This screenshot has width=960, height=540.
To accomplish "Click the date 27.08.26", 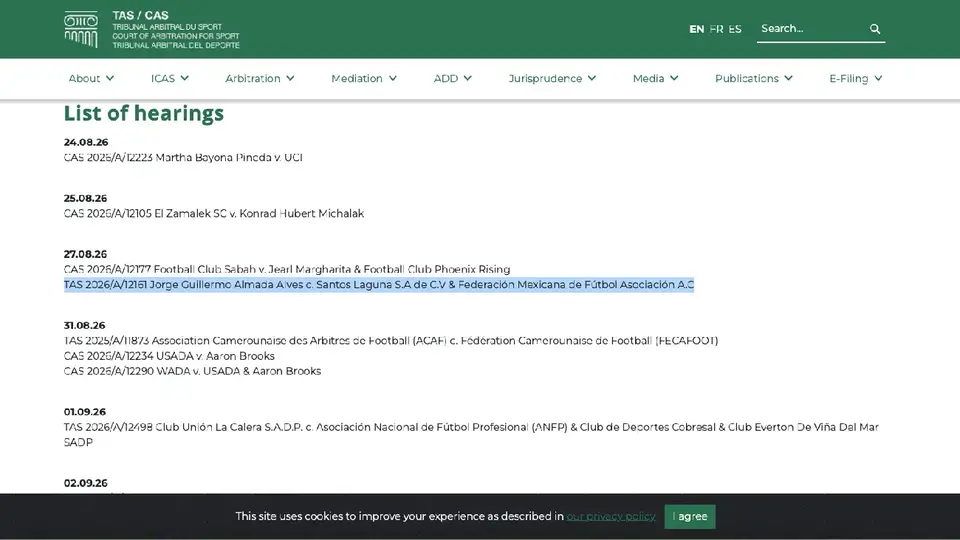I will (85, 254).
